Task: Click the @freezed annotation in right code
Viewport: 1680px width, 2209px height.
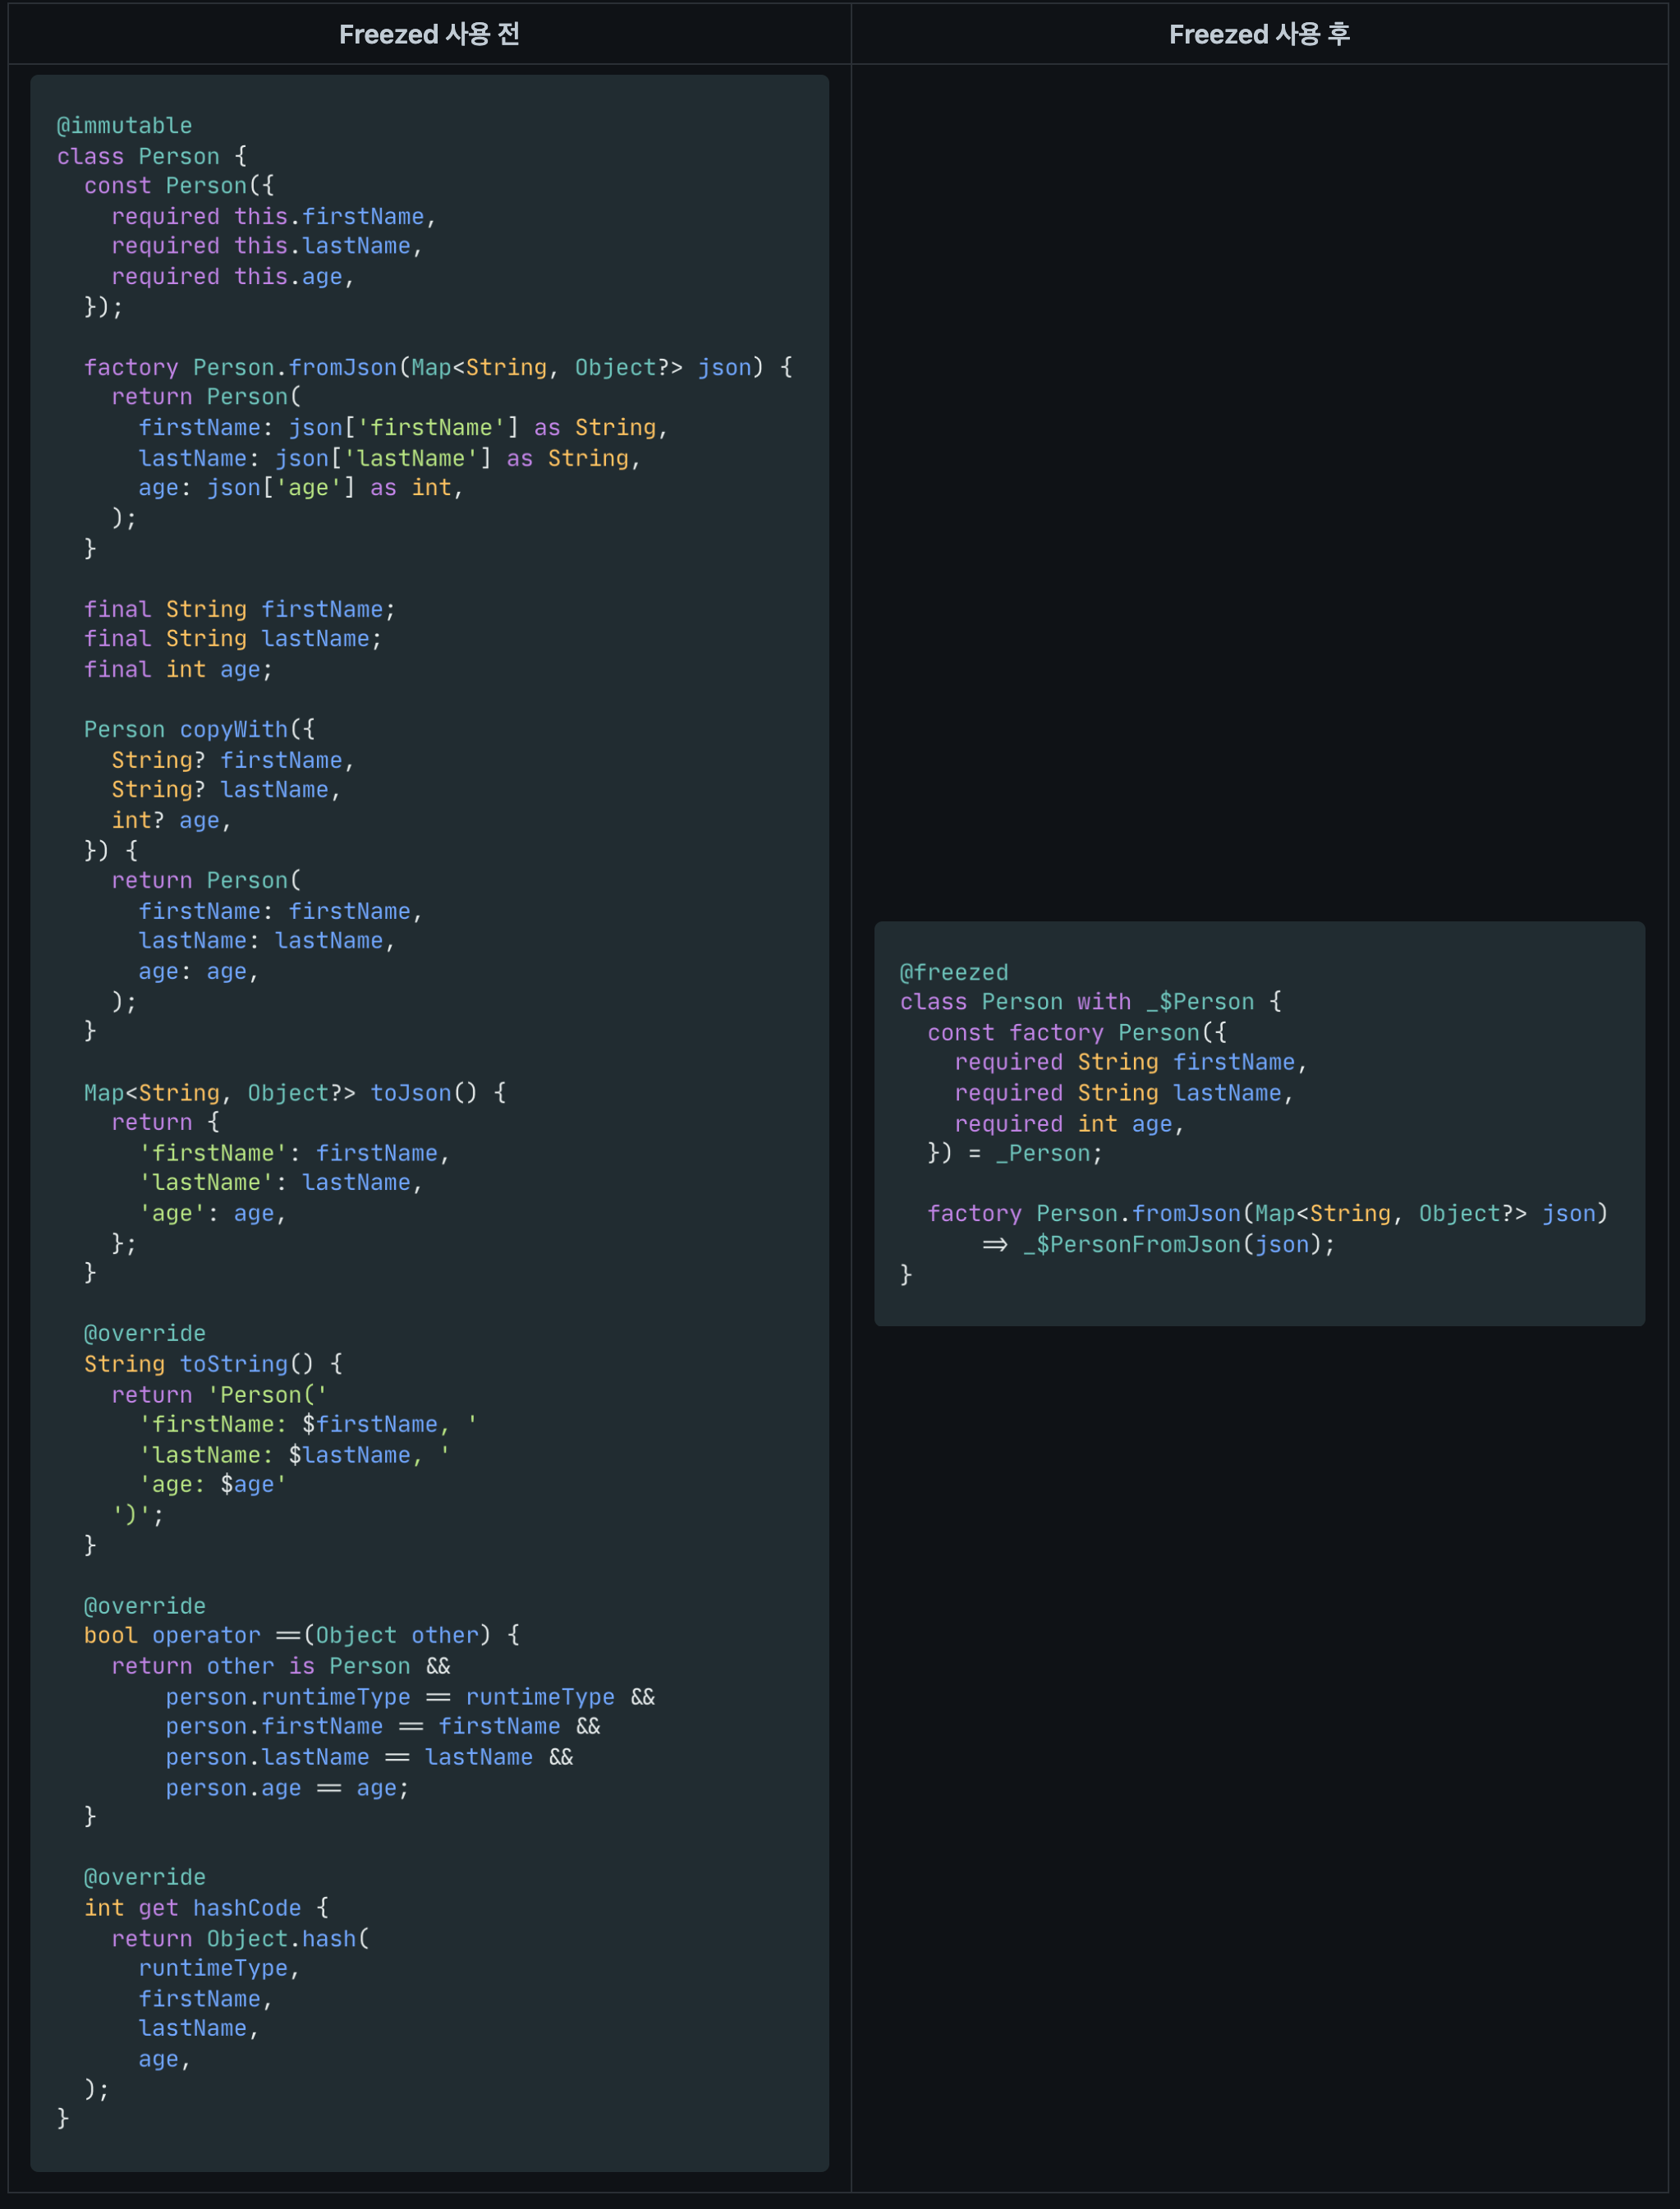Action: coord(953,972)
